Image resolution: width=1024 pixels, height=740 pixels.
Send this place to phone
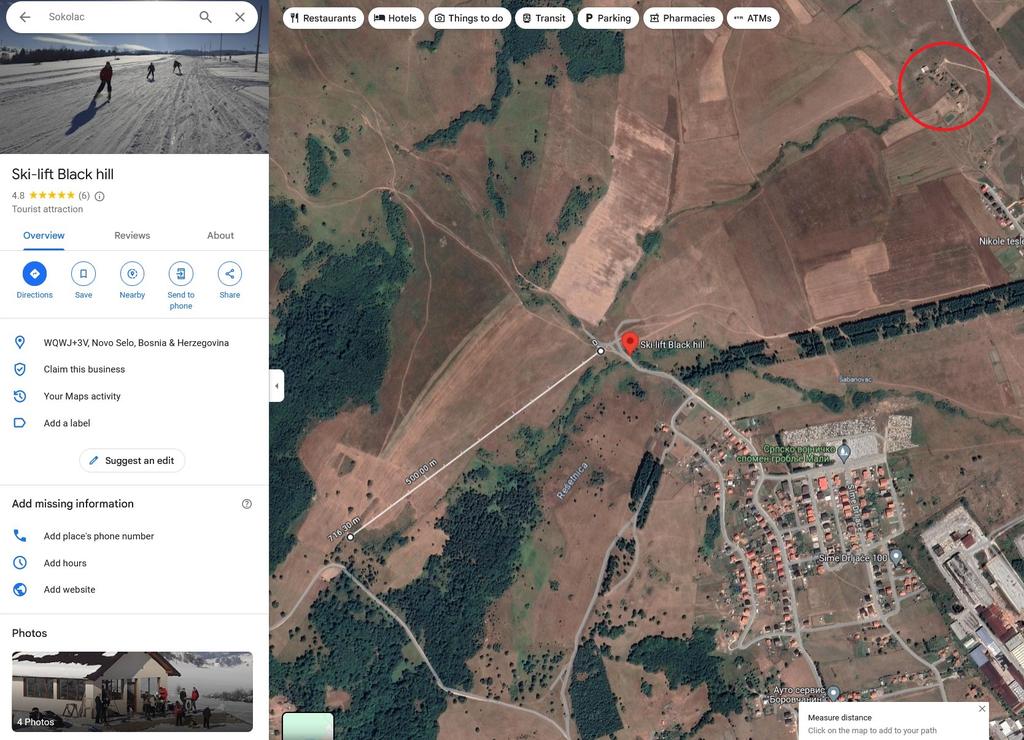[x=181, y=274]
